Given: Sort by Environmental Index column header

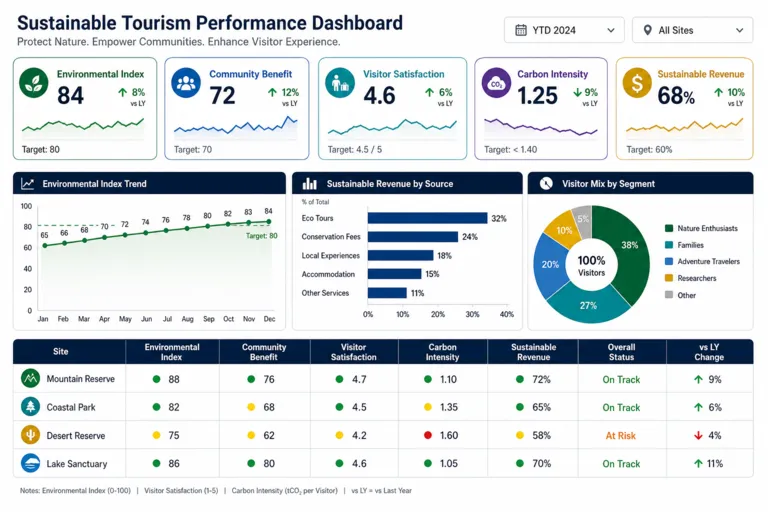Looking at the screenshot, I should click(172, 352).
